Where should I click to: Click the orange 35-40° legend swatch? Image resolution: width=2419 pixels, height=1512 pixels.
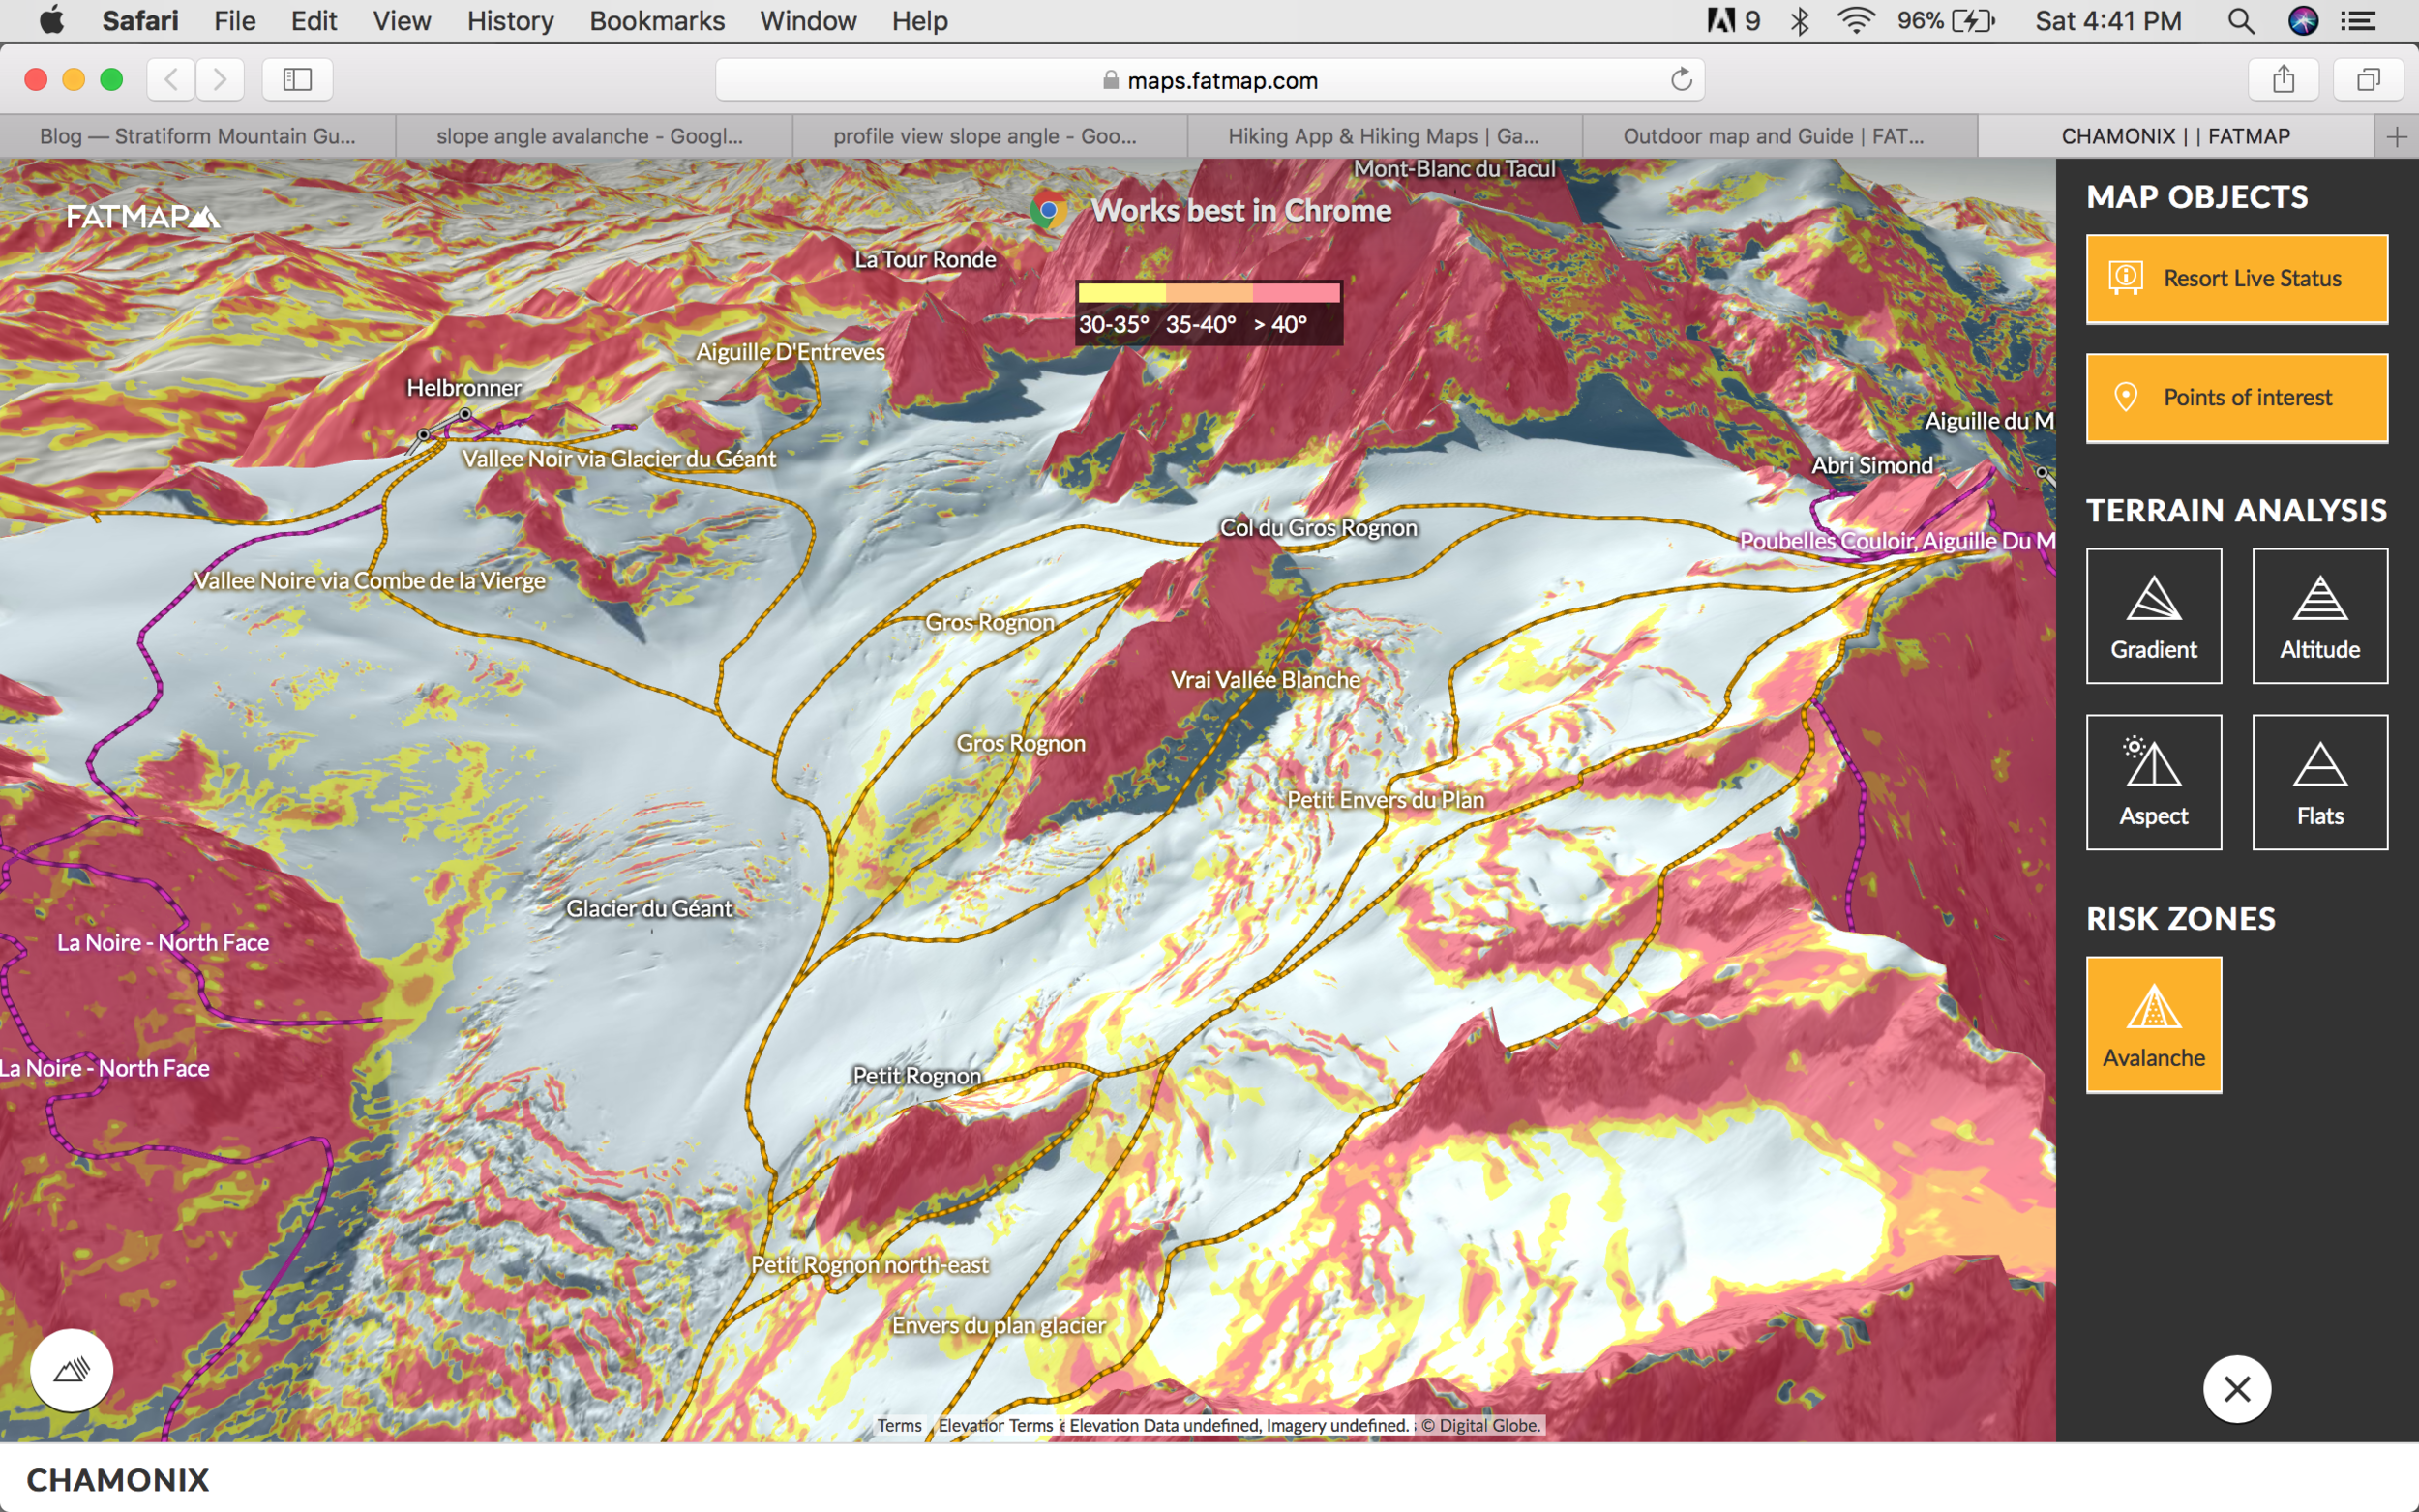pyautogui.click(x=1208, y=292)
